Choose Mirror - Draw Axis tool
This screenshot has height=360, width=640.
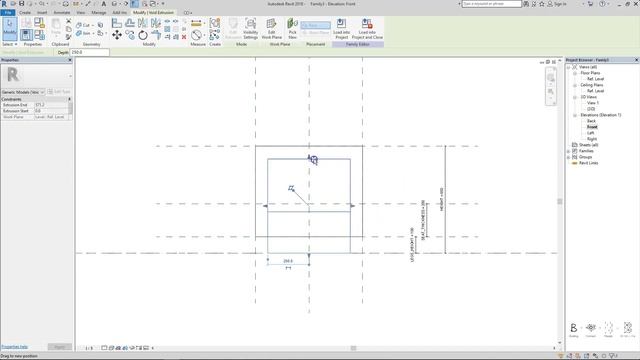click(x=156, y=23)
